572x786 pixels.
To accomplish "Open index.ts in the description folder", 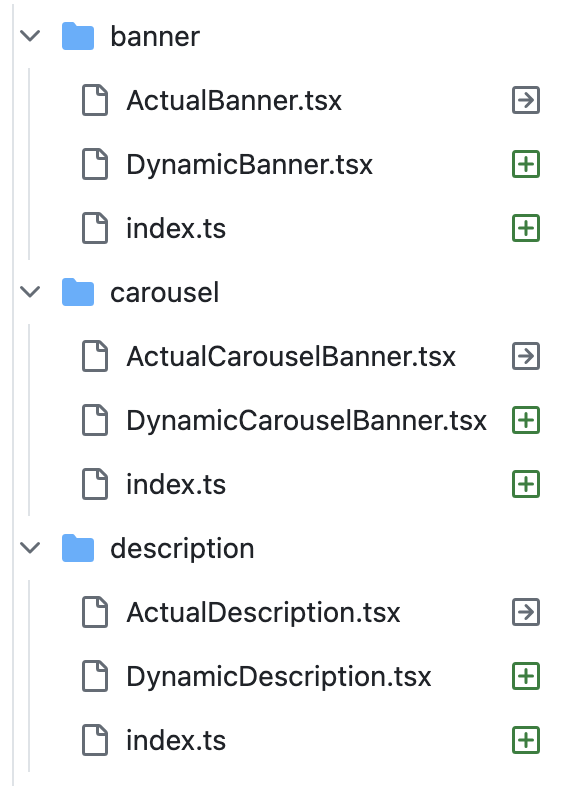I will point(176,740).
